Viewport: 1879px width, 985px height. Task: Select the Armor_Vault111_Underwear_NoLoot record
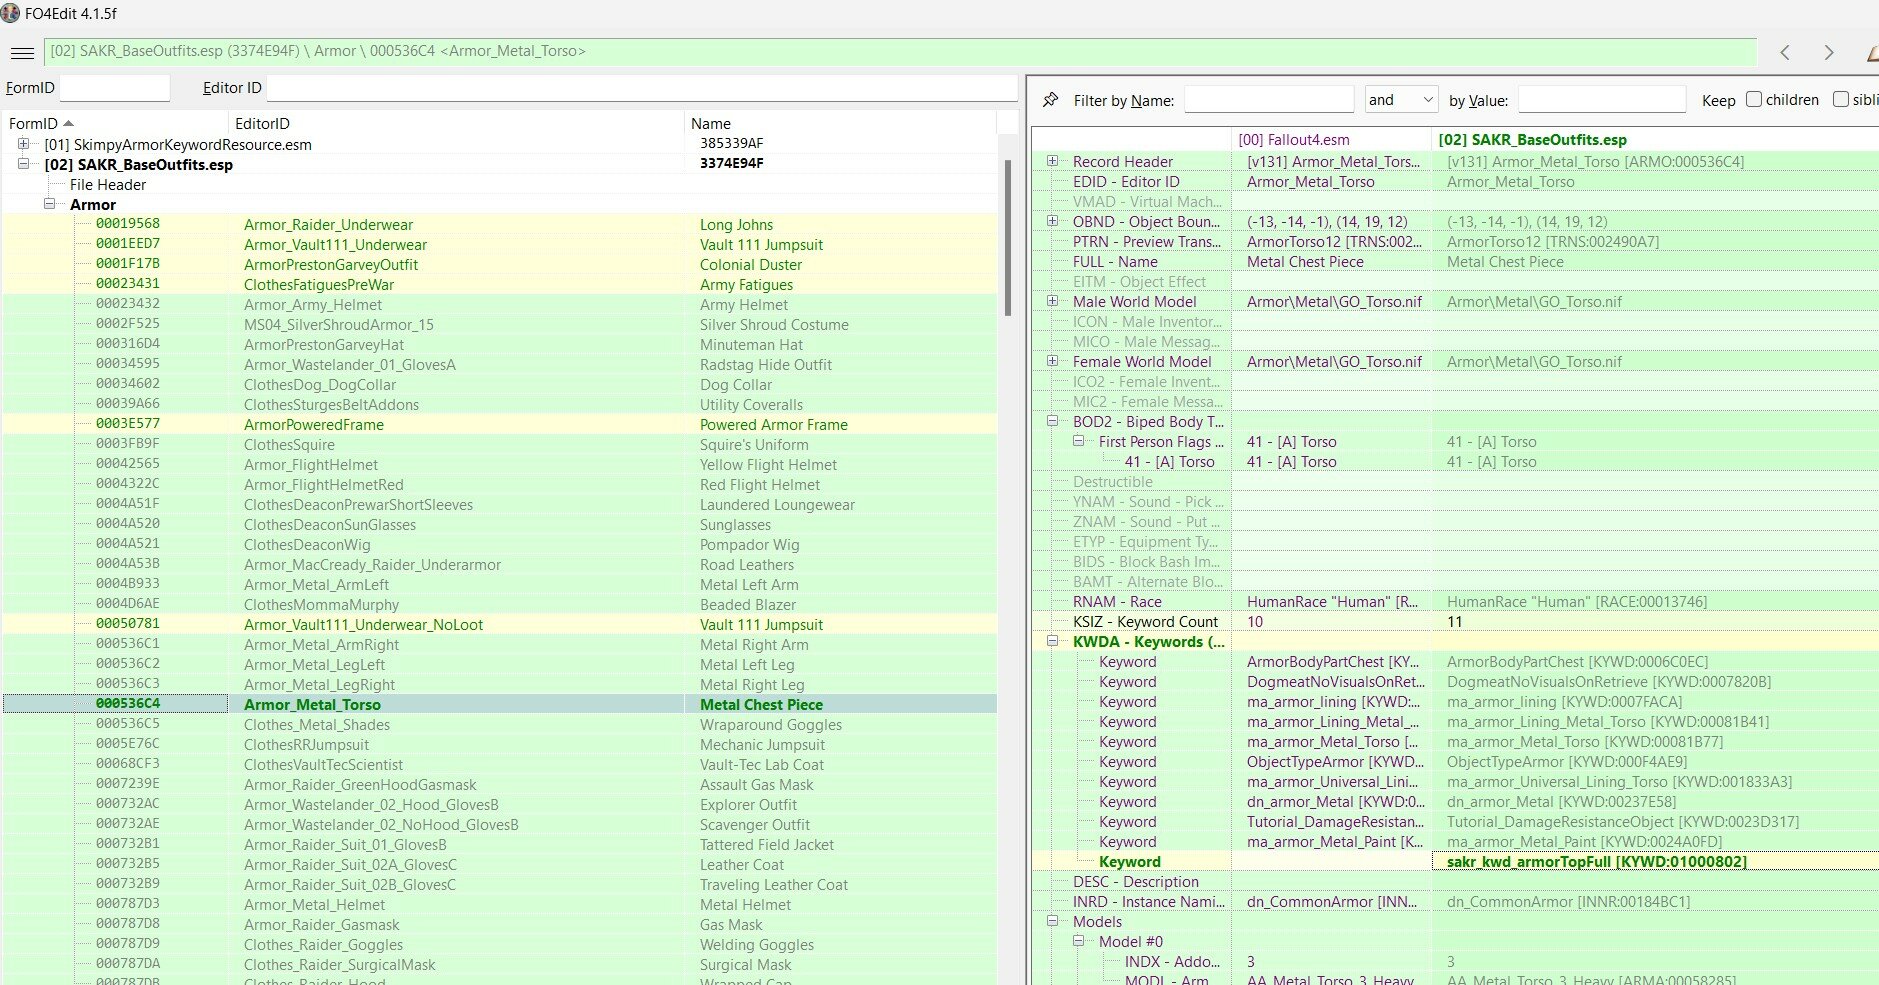[x=364, y=624]
